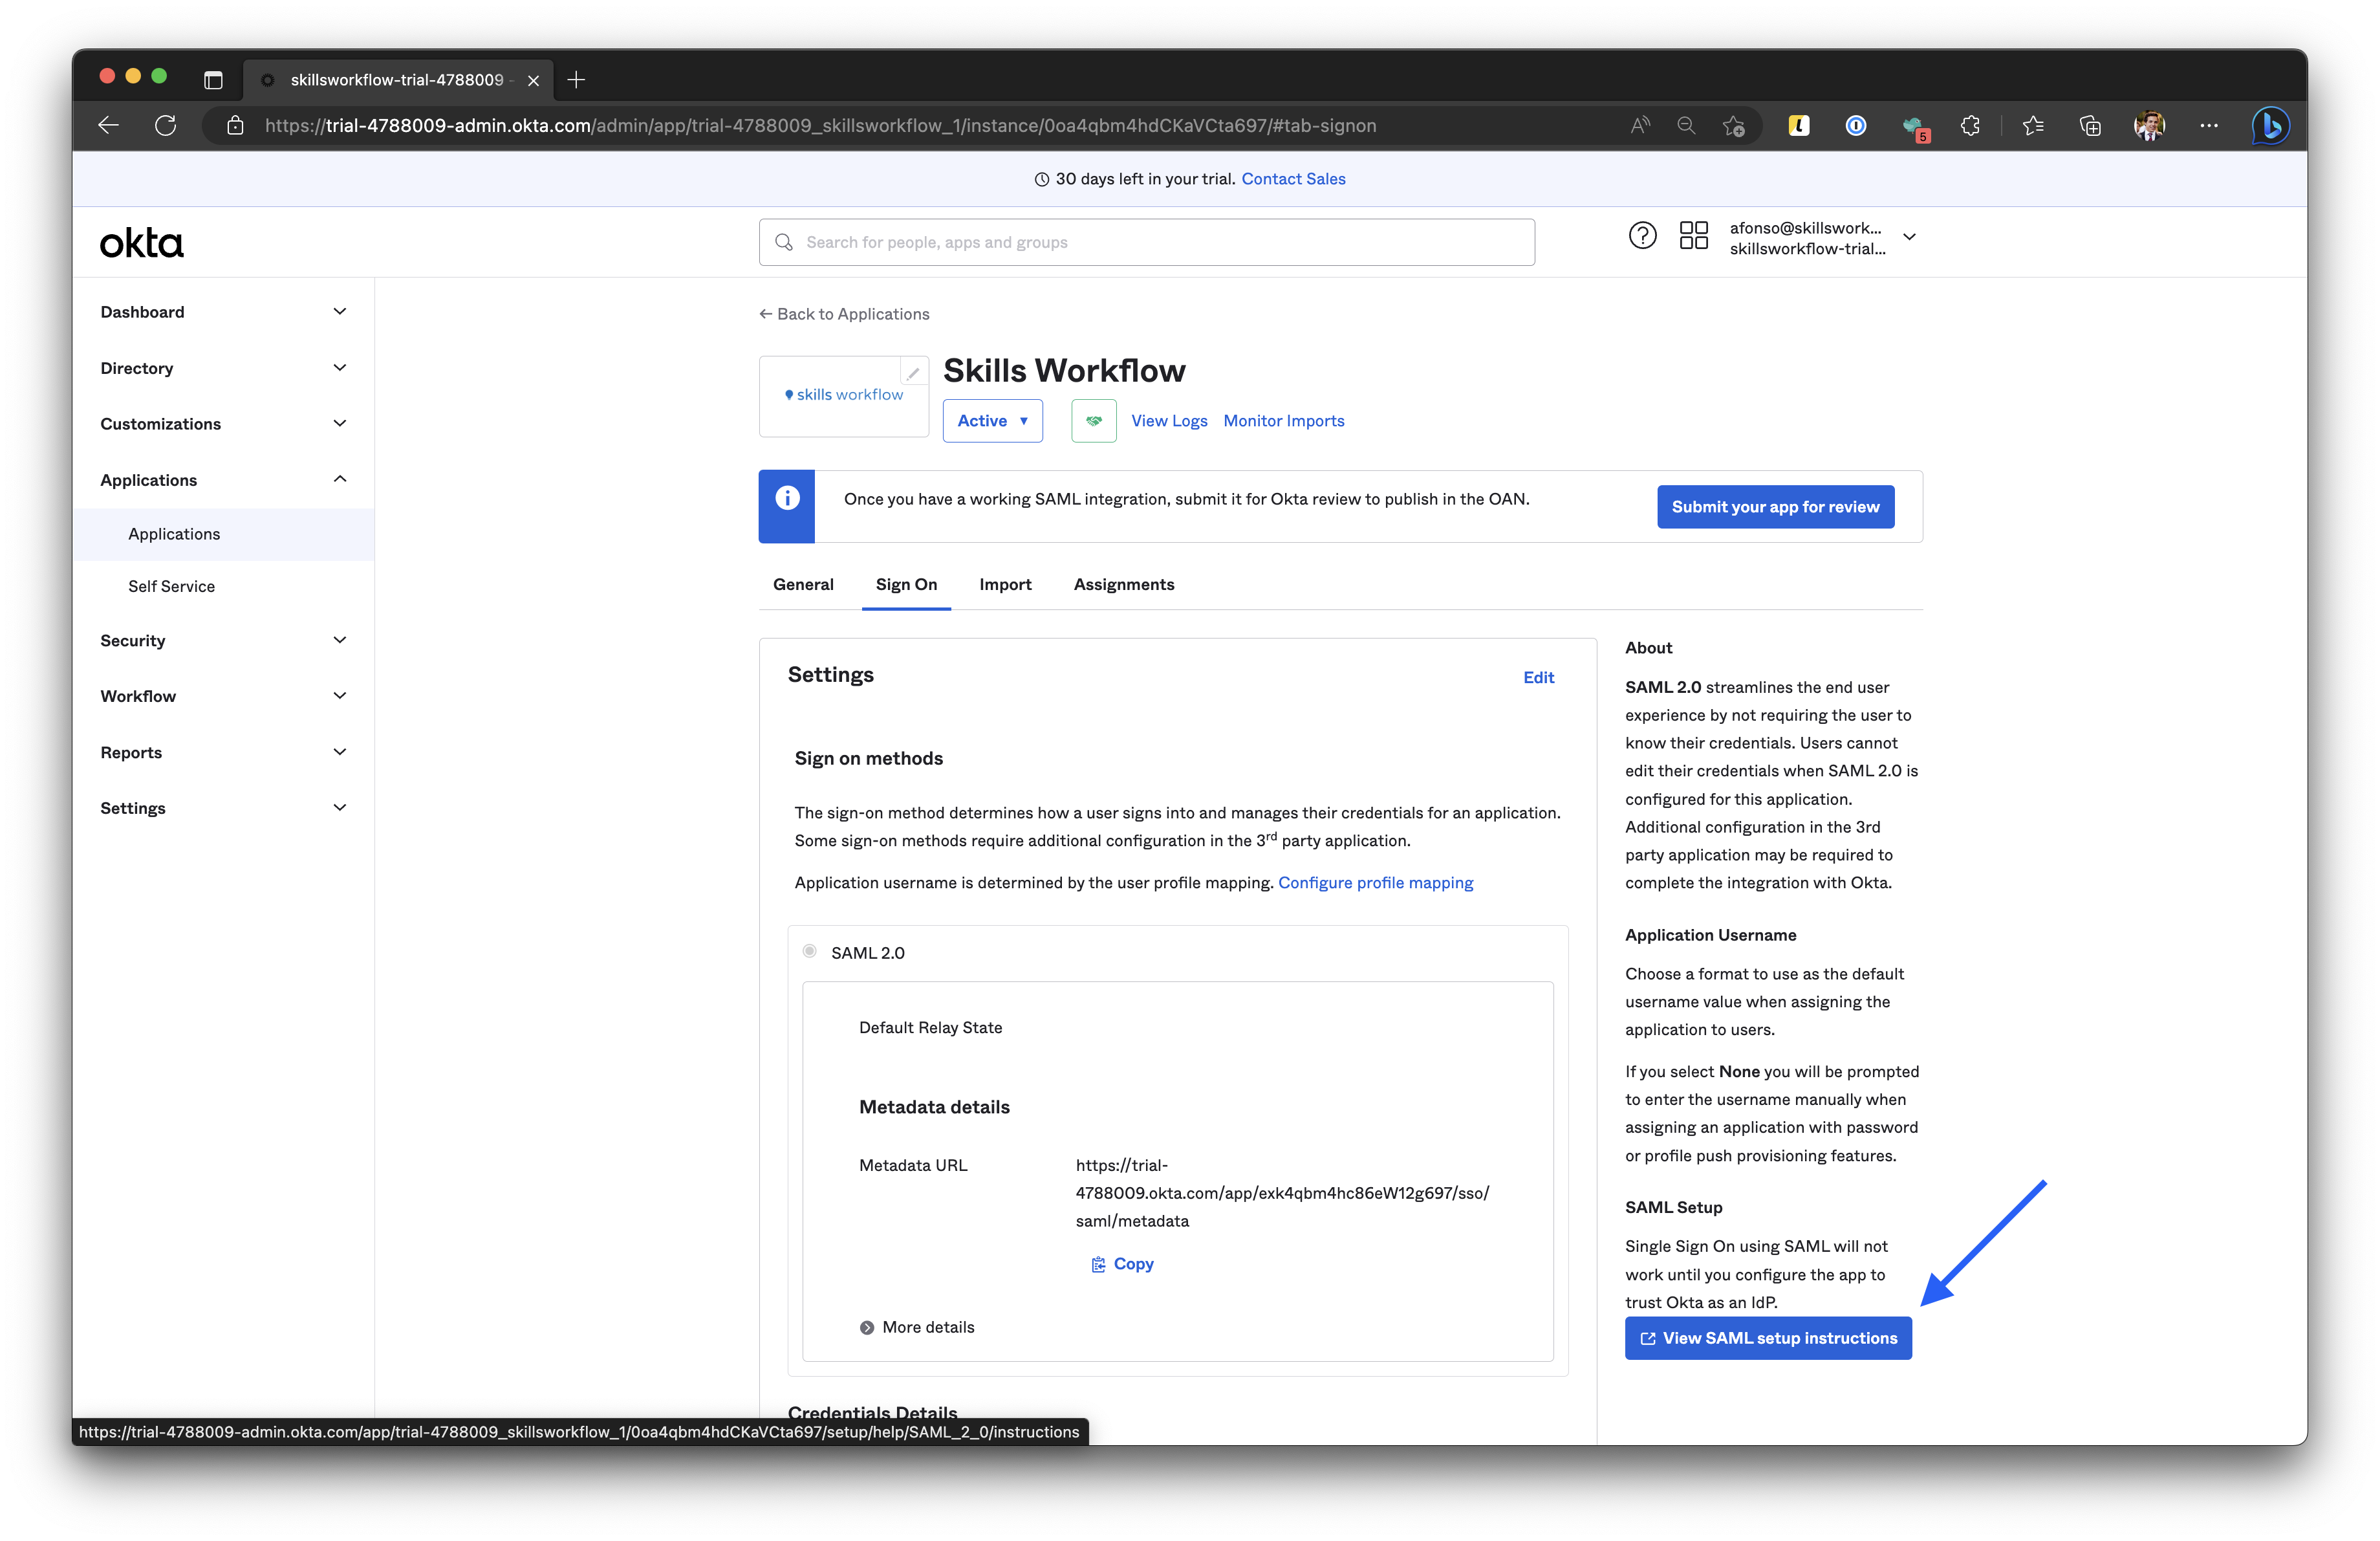2380x1541 pixels.
Task: Click the copy clipboard icon beside Copy
Action: tap(1098, 1264)
